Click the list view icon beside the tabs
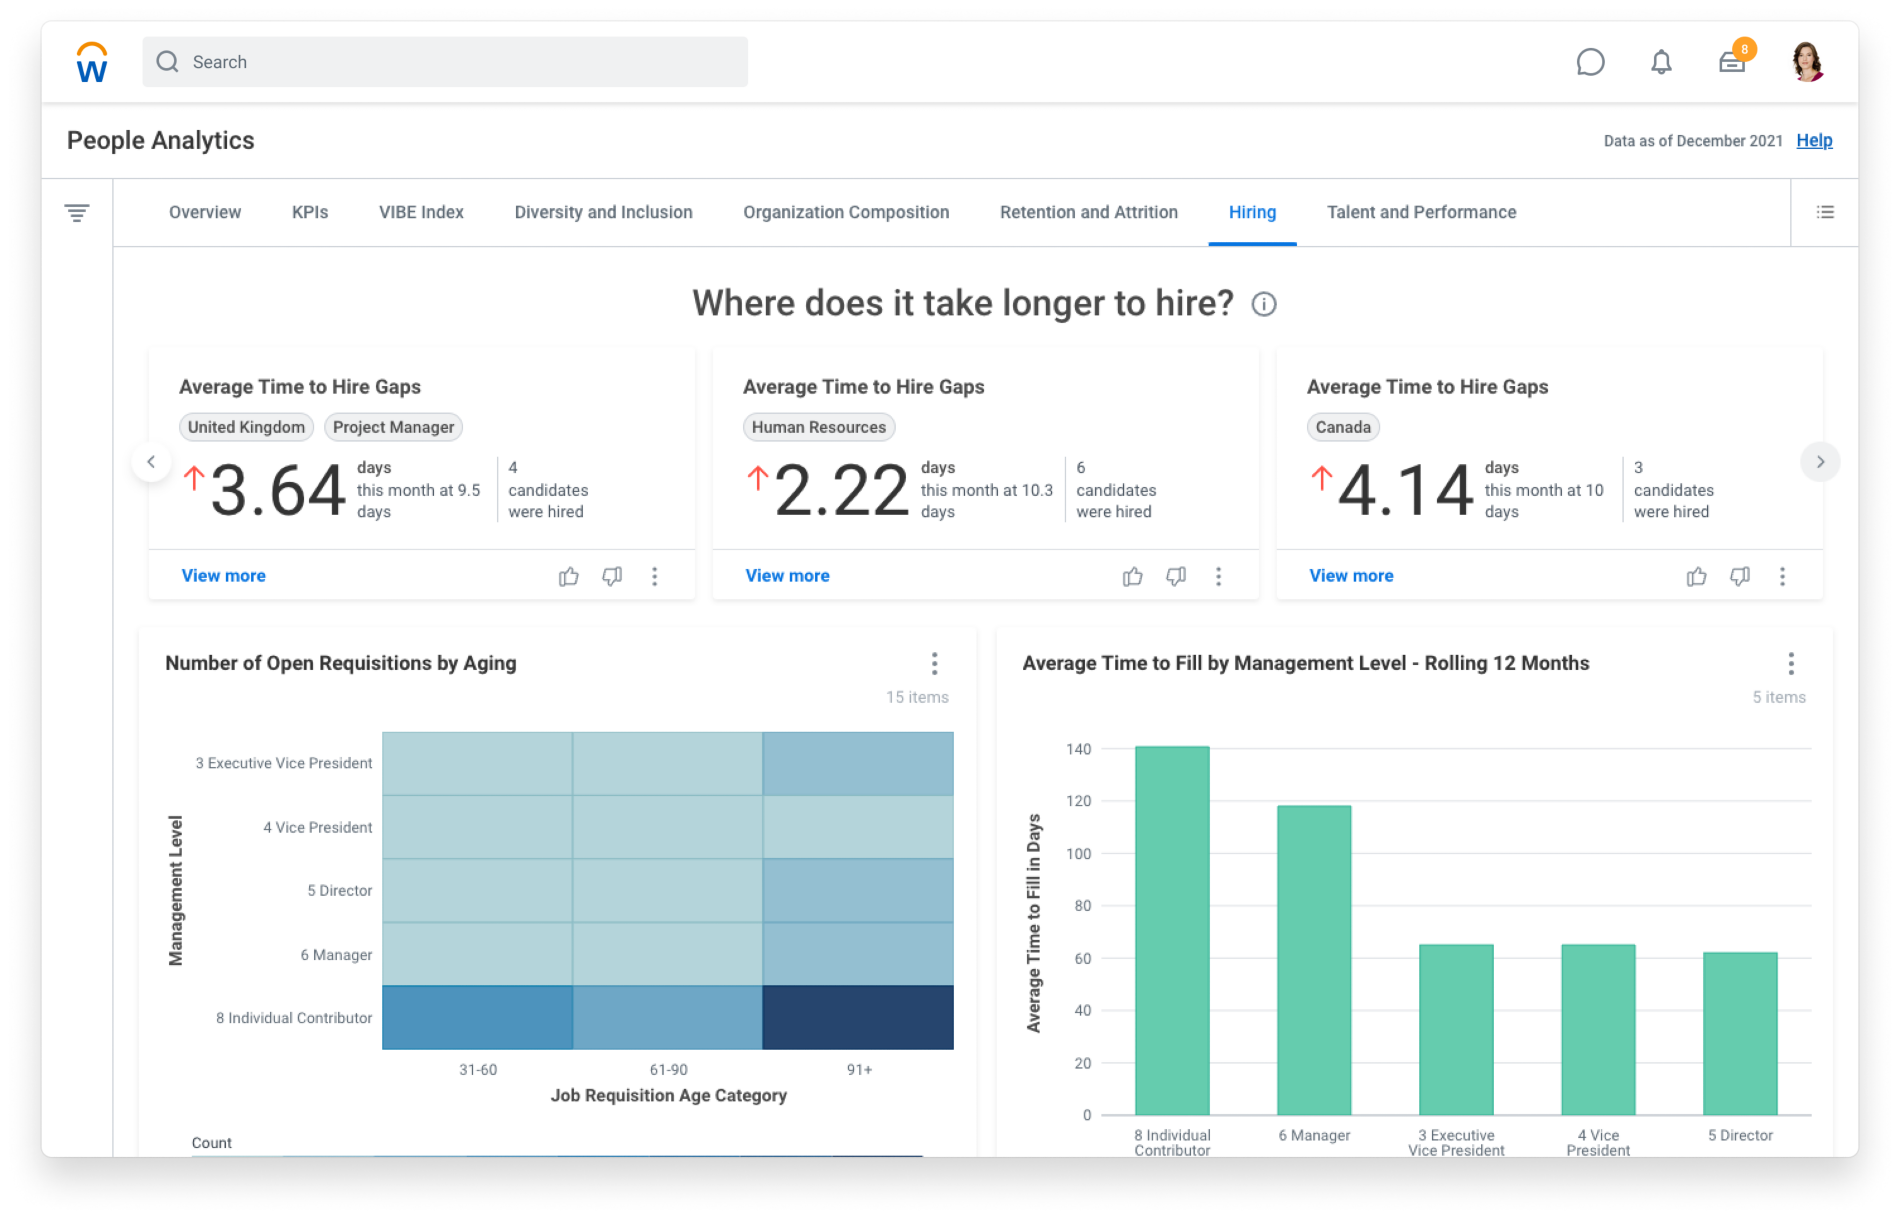Image resolution: width=1900 pixels, height=1219 pixels. (x=1825, y=212)
